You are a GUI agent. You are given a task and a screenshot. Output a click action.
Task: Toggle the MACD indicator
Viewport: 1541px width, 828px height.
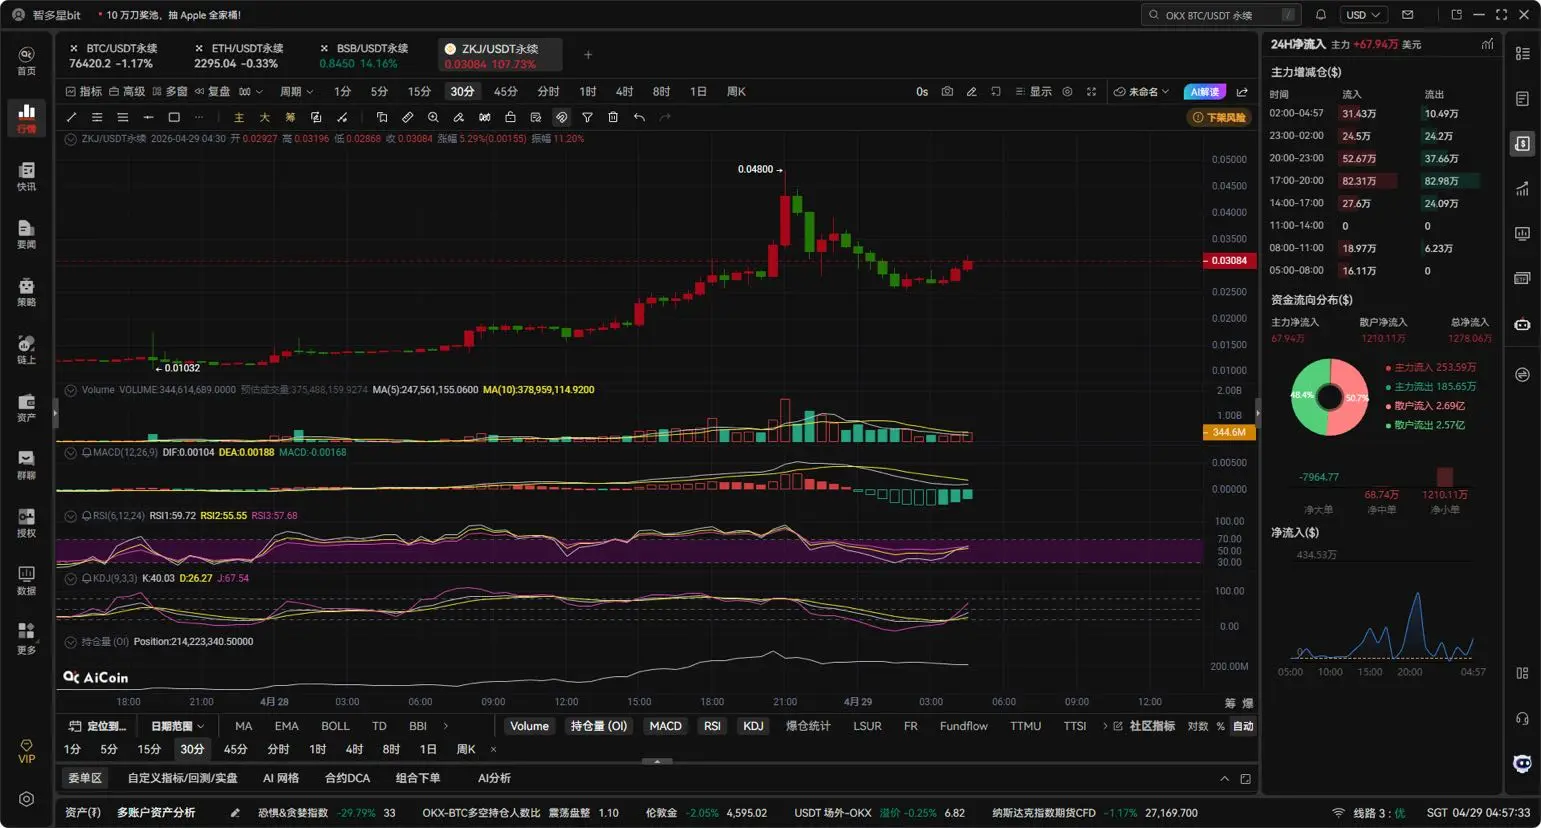[x=665, y=726]
